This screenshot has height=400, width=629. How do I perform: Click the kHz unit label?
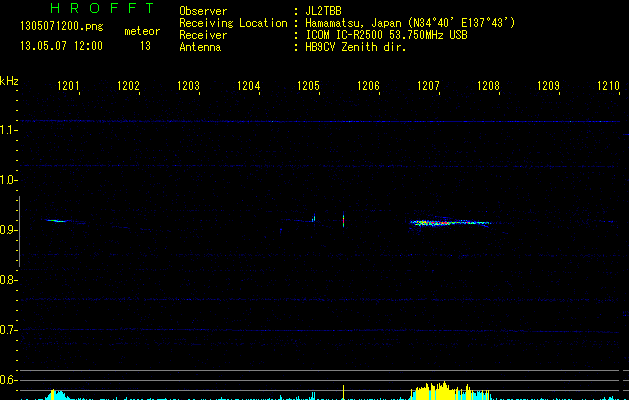pyautogui.click(x=9, y=81)
